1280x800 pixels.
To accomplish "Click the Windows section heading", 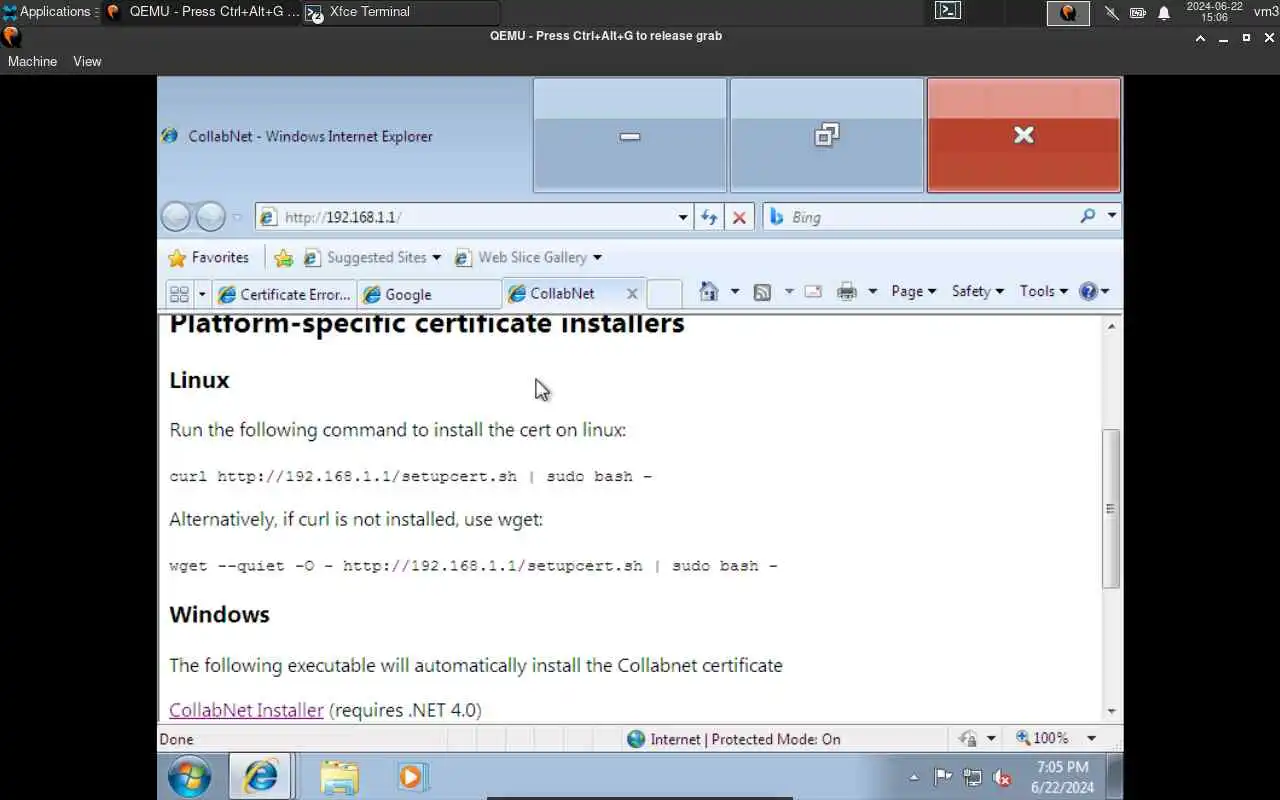I will pos(220,614).
